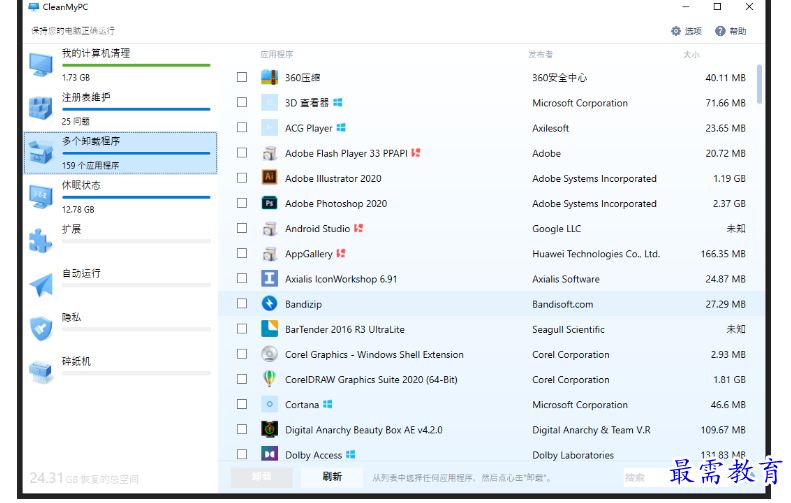Click the 我的计算机清理 monitor icon
This screenshot has height=503, width=791.
pos(41,64)
